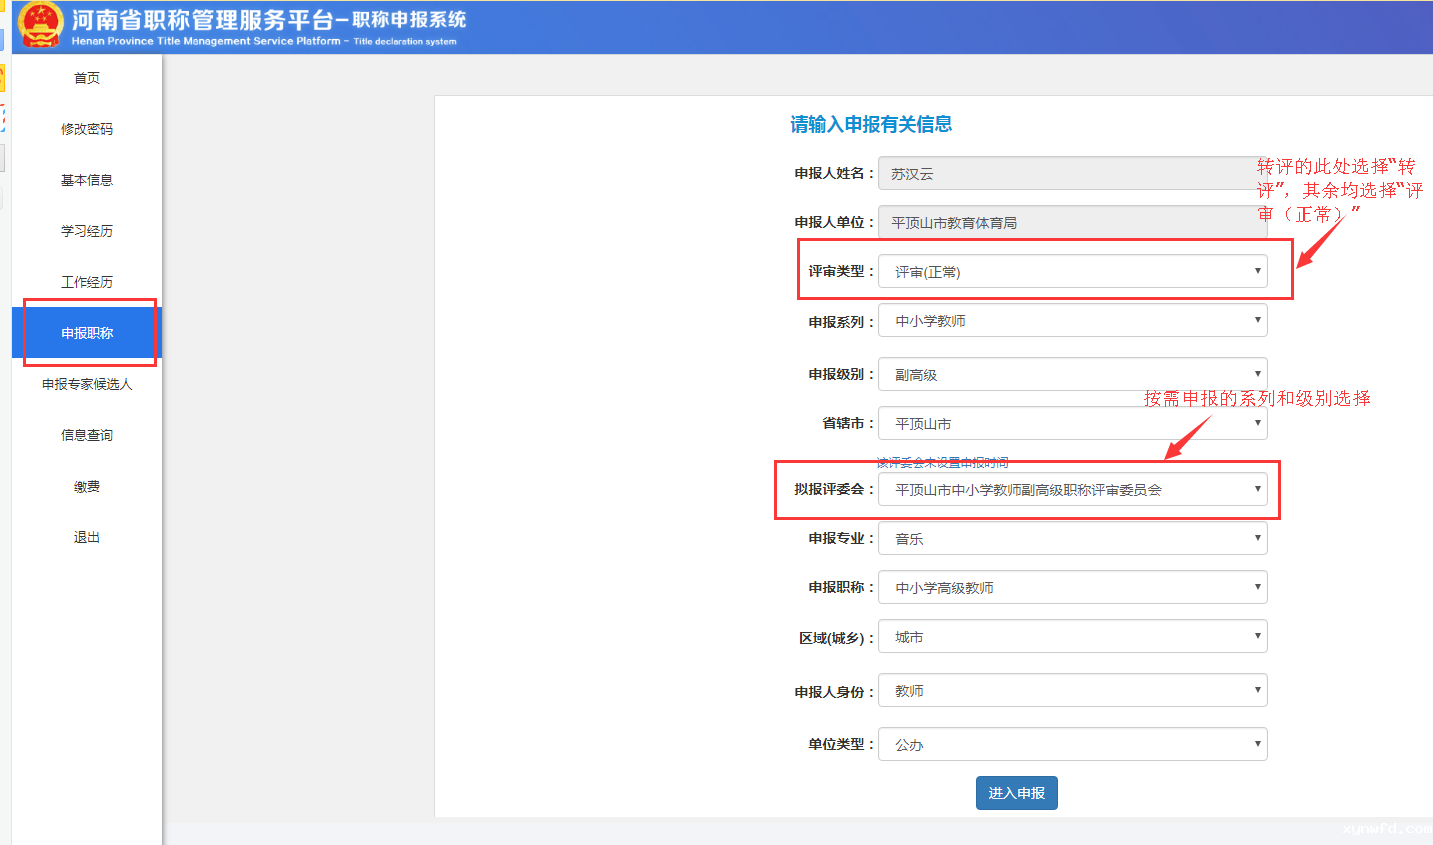1433x845 pixels.
Task: Expand the 区域(城乡) dropdown
Action: [x=1072, y=637]
